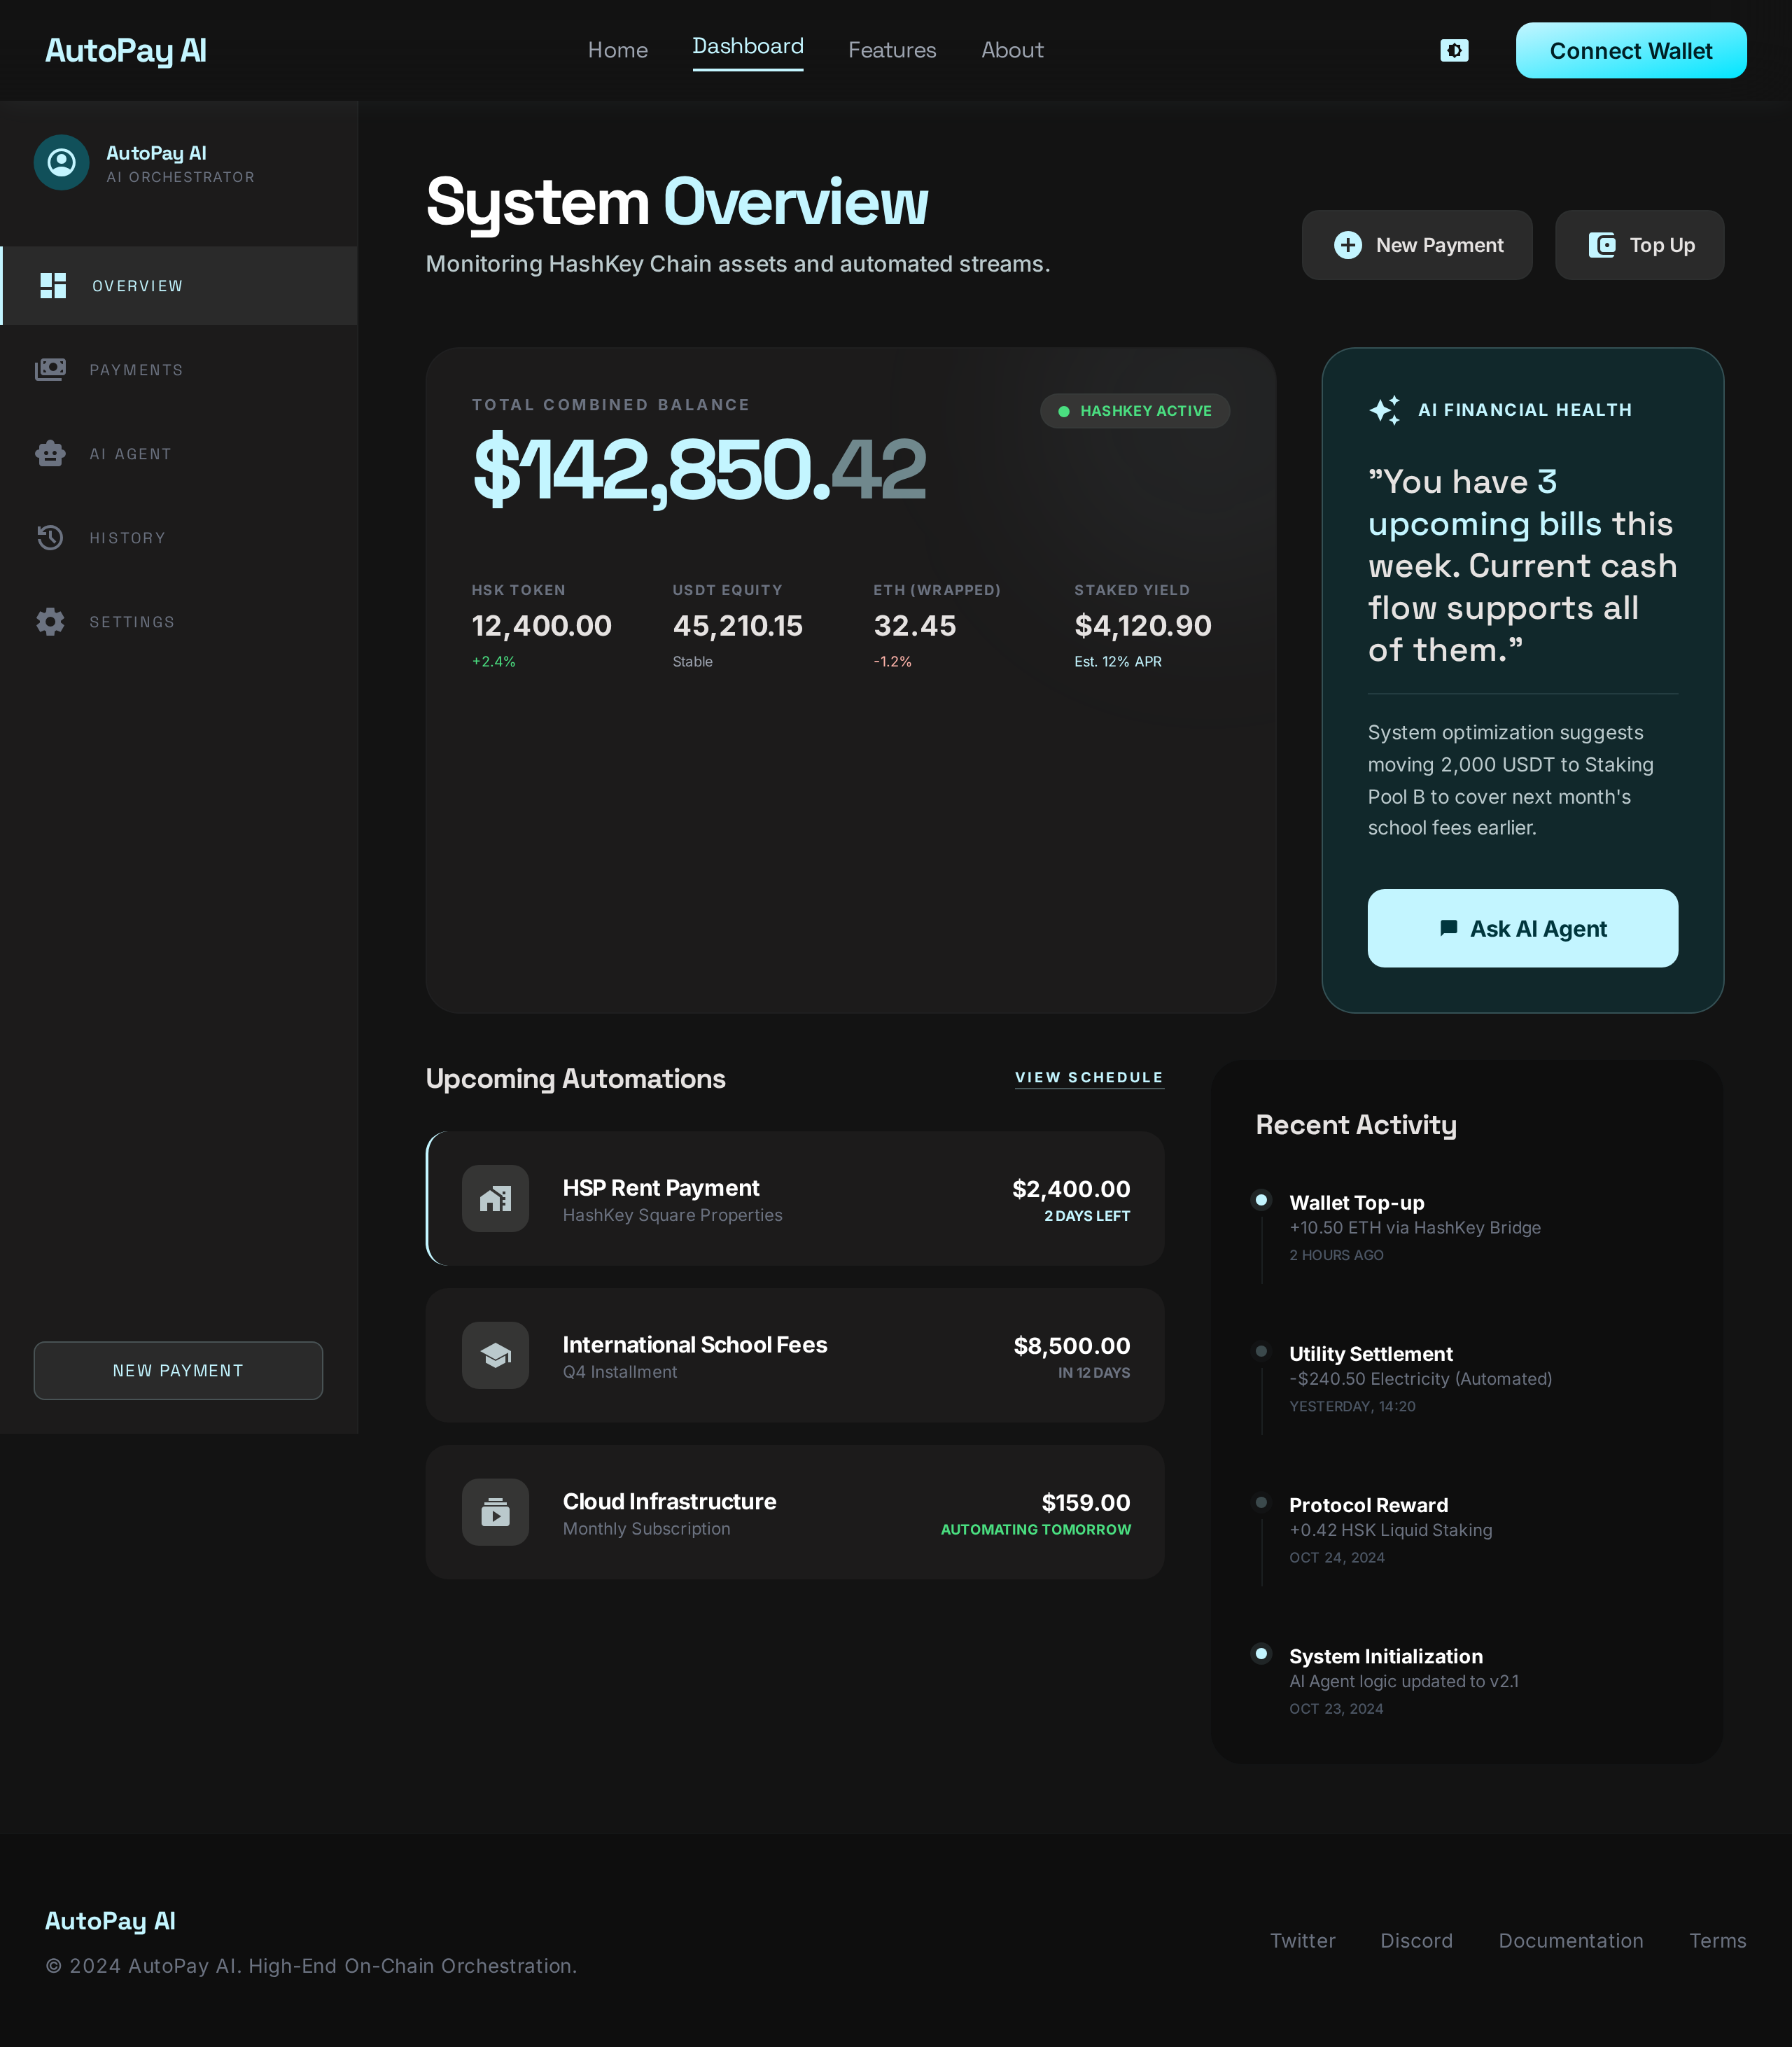Open the Home nav item
1792x2047 pixels.
[618, 50]
